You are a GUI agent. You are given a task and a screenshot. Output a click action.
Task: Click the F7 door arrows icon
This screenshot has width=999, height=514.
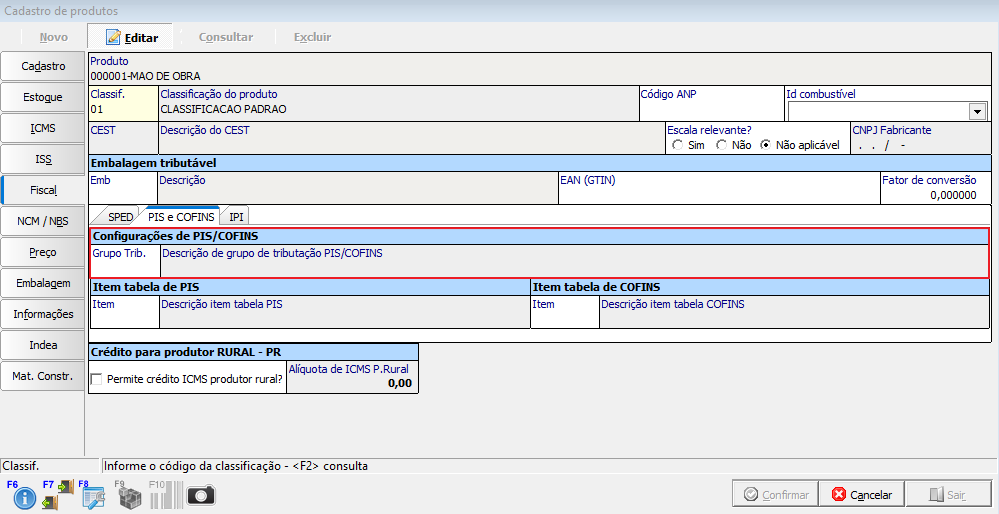(x=58, y=495)
